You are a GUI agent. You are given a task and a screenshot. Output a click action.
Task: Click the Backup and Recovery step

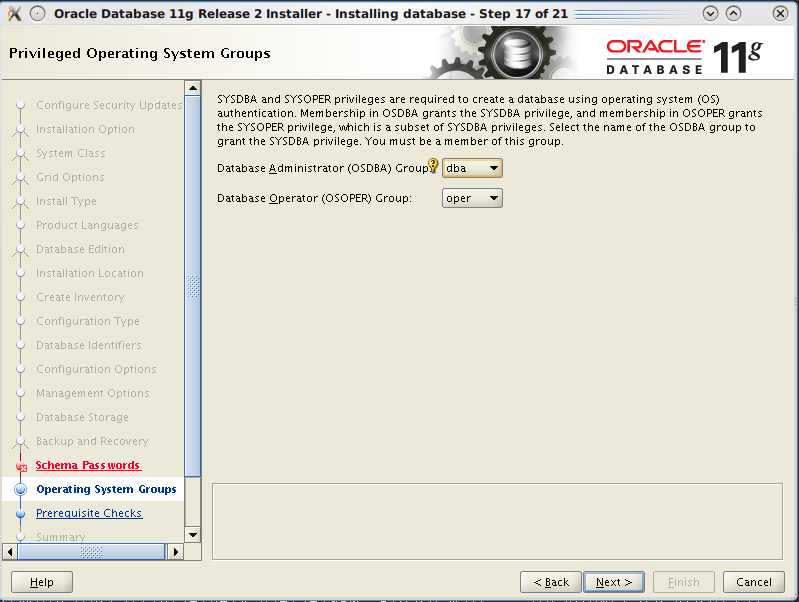92,441
